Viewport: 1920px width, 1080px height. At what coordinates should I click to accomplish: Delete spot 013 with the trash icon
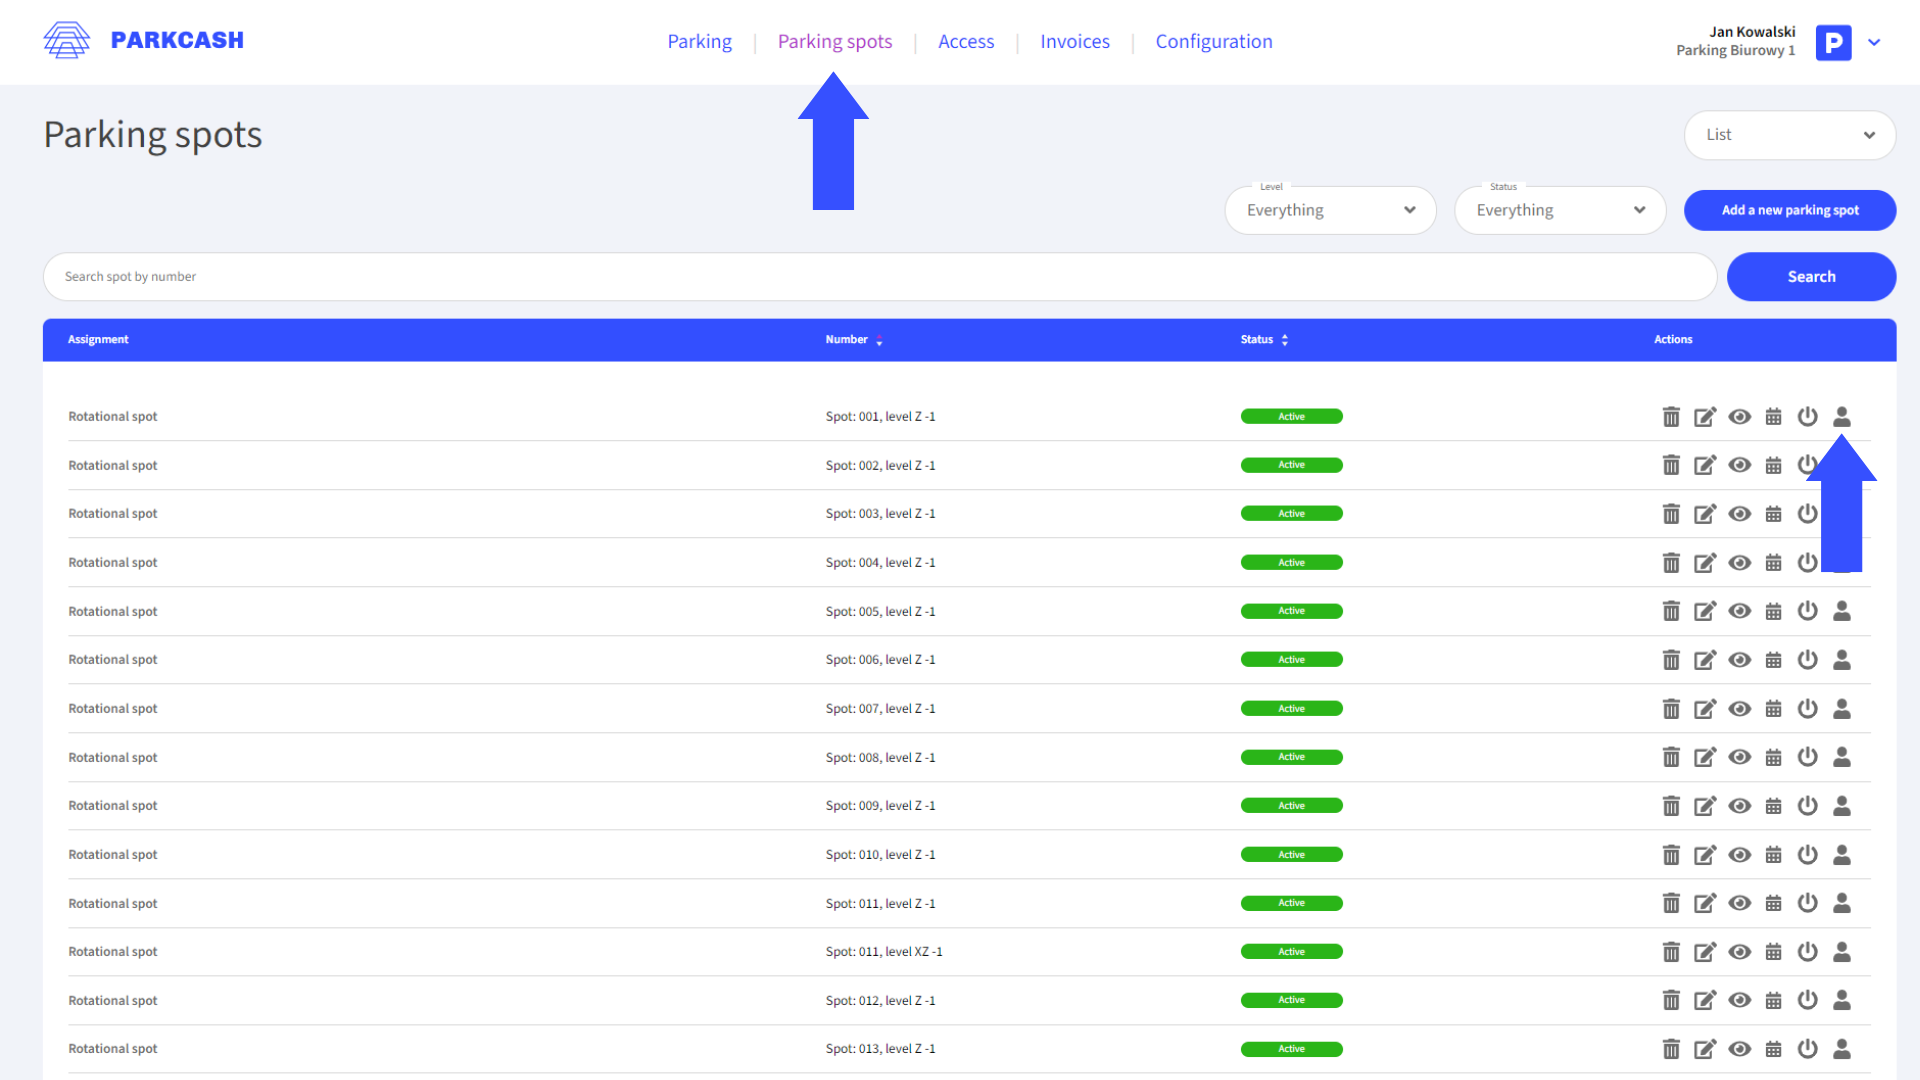1671,1048
